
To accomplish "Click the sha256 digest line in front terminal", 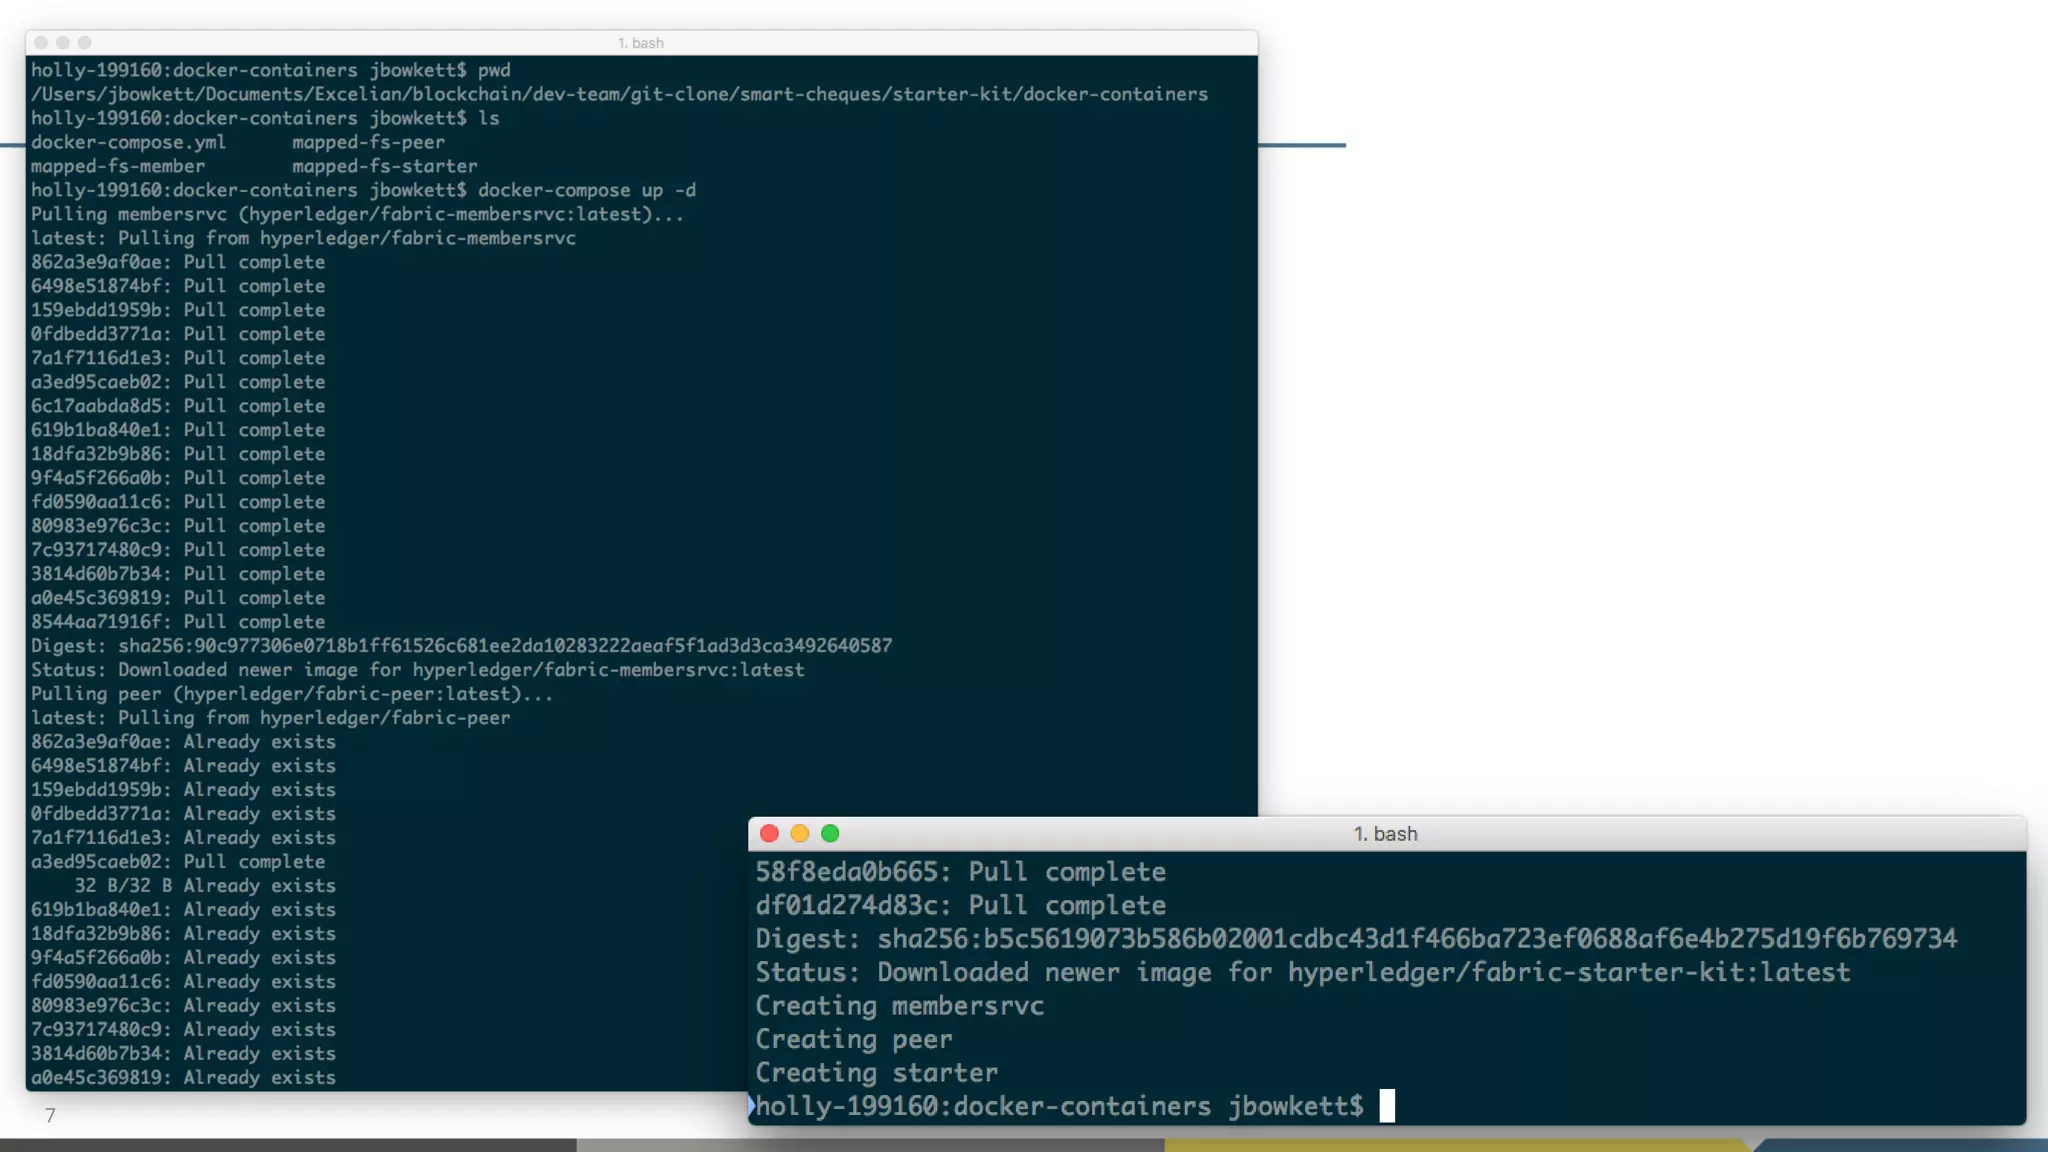I will click(x=1355, y=939).
